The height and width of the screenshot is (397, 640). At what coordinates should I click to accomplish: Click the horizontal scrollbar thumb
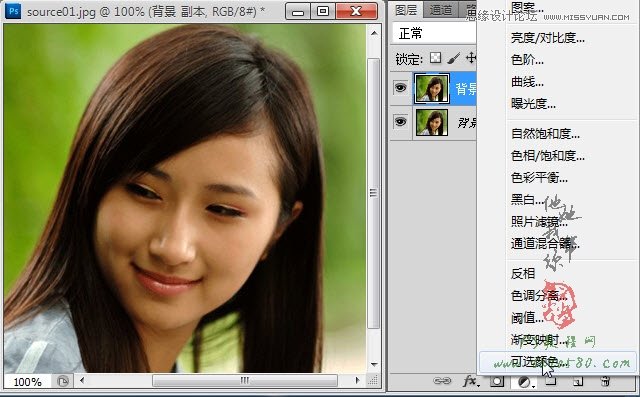click(245, 380)
